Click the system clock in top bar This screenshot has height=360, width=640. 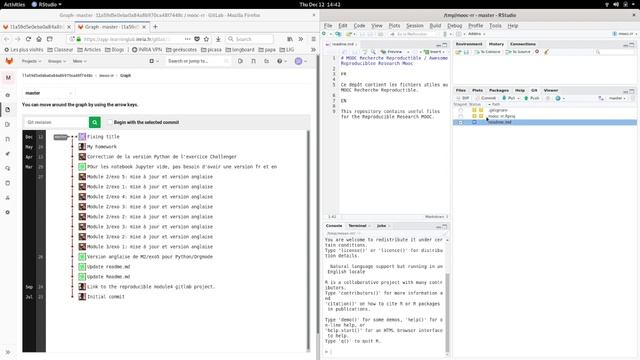click(x=320, y=4)
